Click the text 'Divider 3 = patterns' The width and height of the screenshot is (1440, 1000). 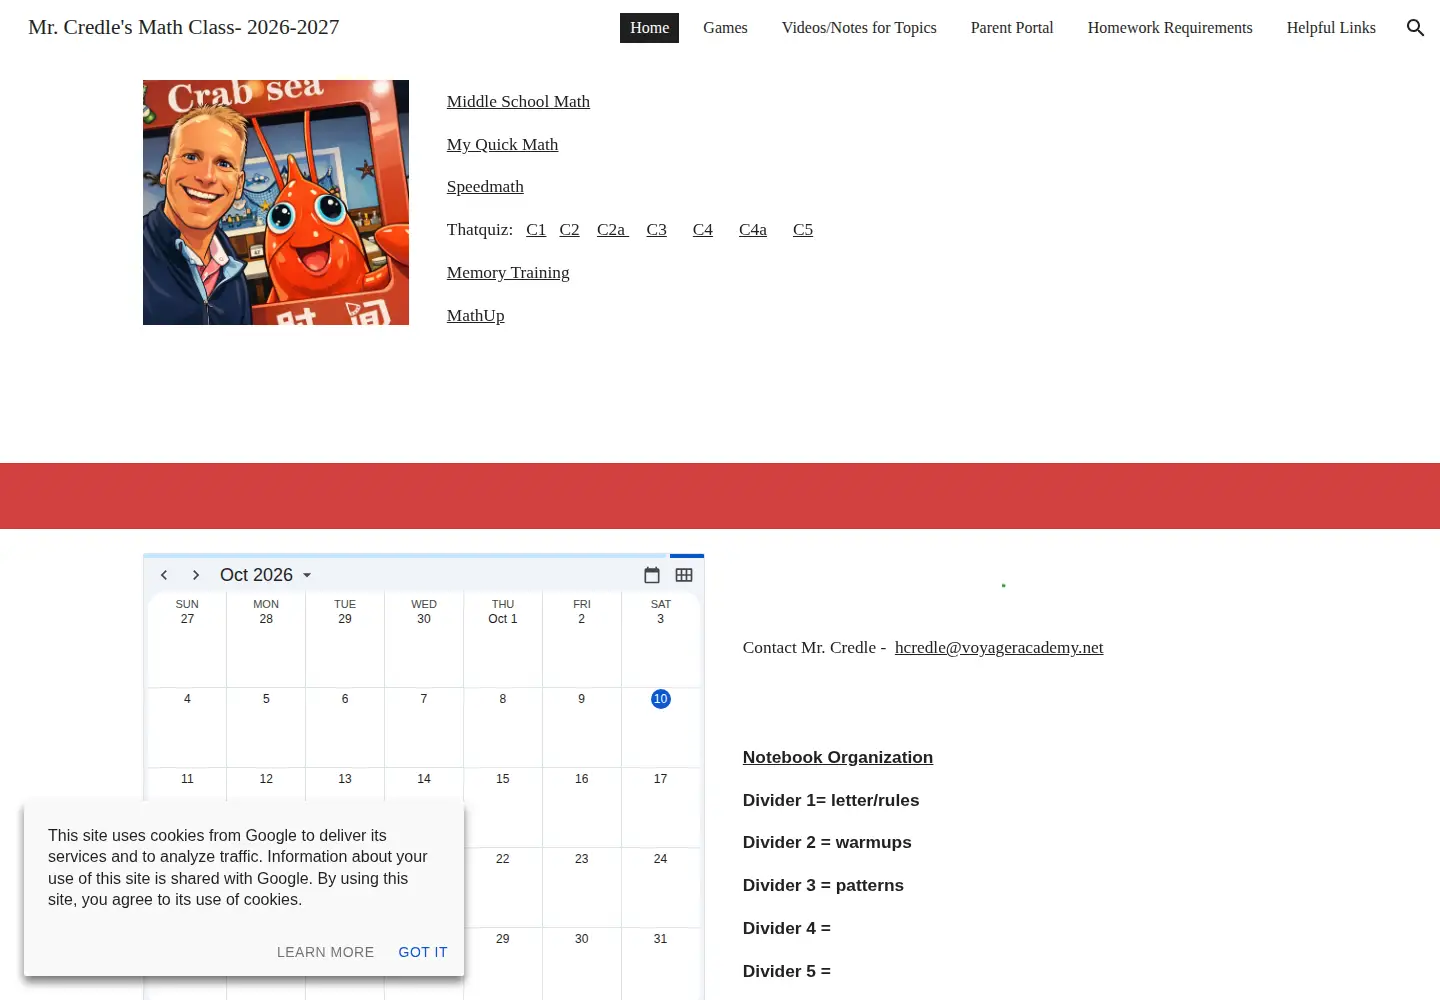[x=823, y=886]
